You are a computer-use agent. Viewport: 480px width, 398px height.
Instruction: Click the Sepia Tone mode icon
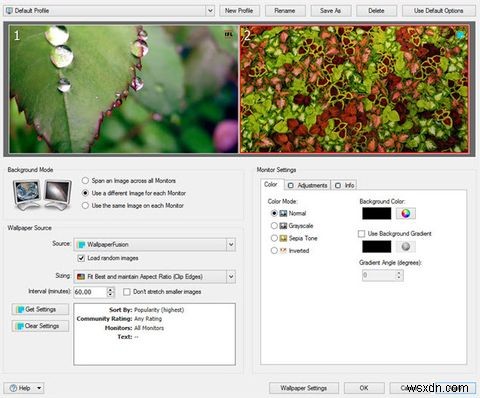[283, 238]
